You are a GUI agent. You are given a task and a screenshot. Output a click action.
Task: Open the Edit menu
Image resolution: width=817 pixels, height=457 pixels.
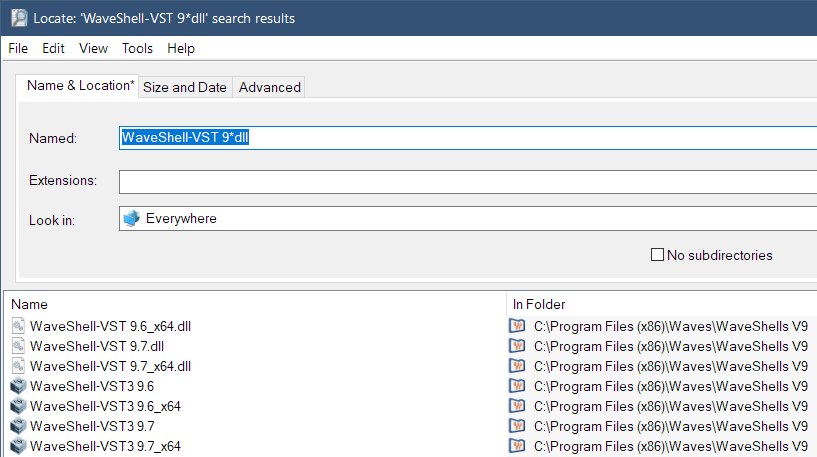(x=53, y=48)
